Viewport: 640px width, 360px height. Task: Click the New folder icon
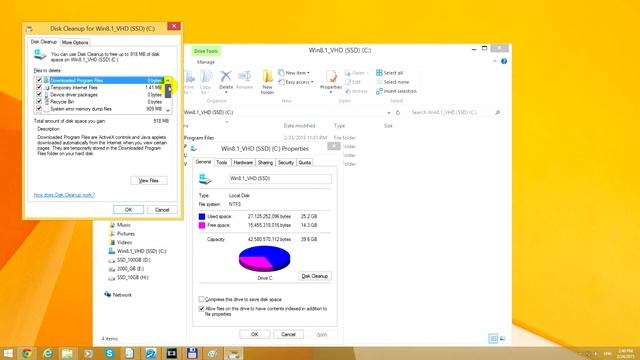click(267, 77)
